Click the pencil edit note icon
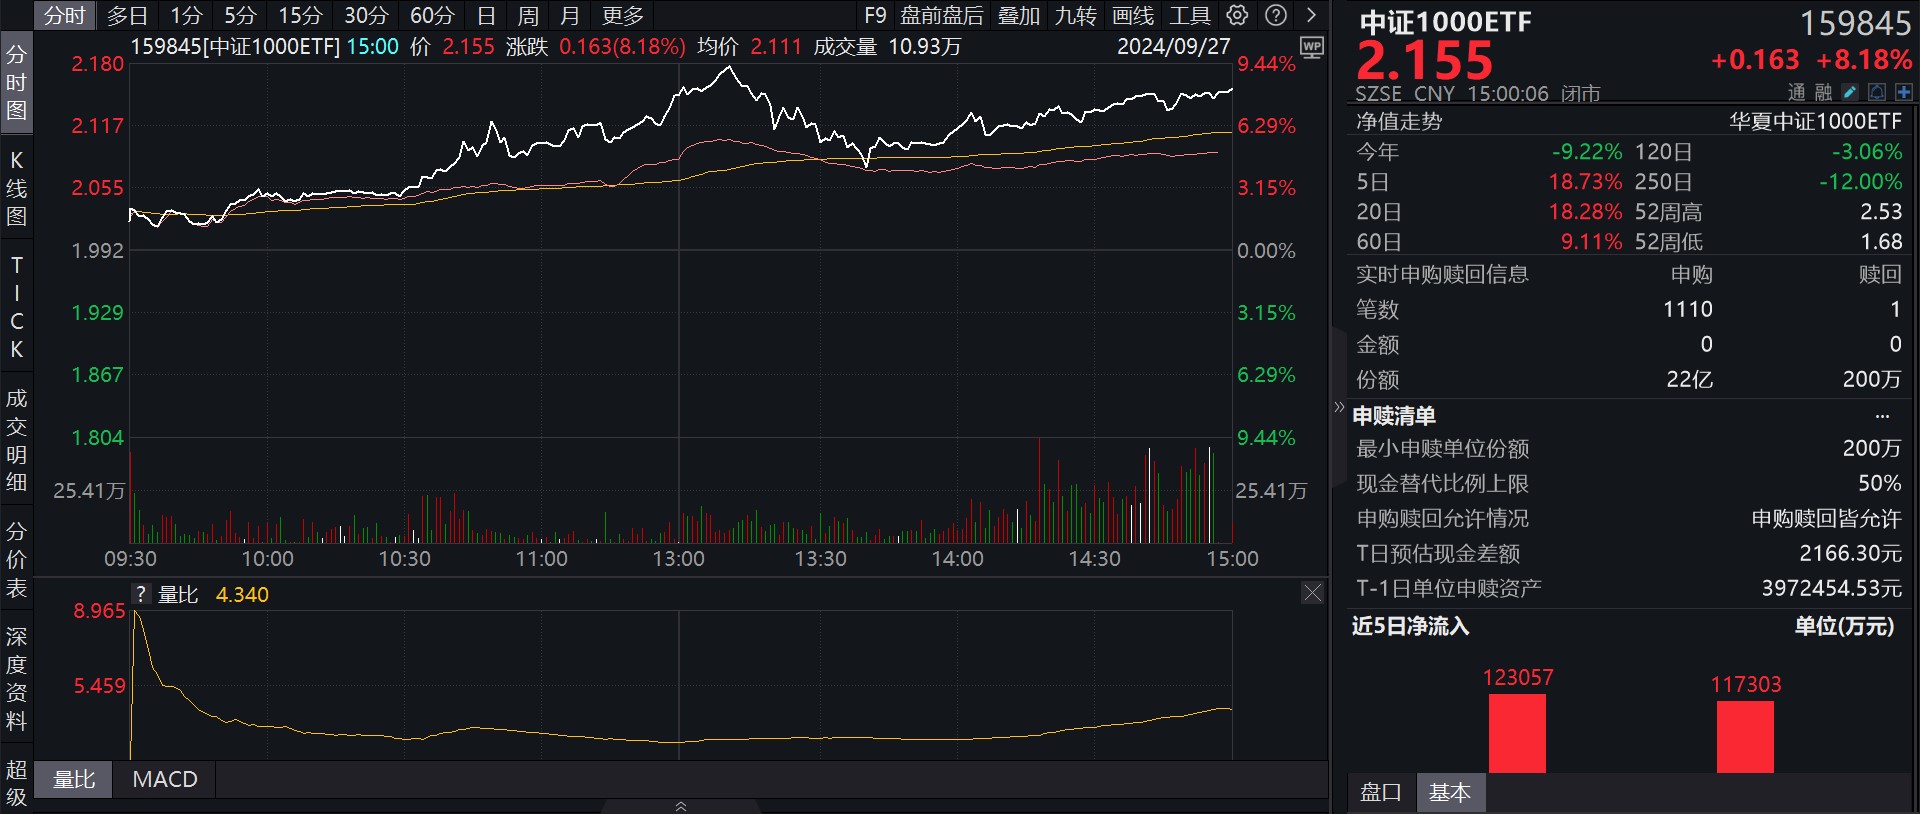The height and width of the screenshot is (814, 1920). 1850,92
